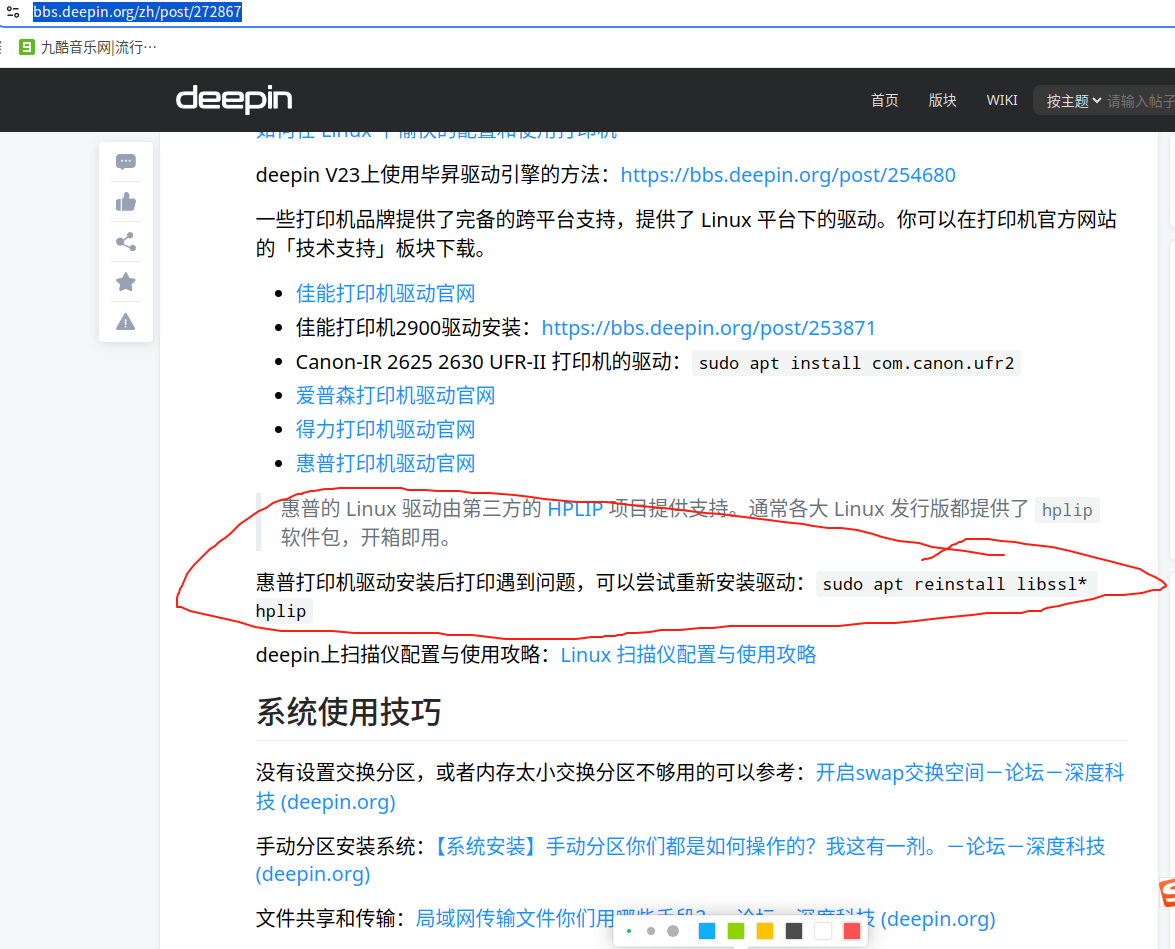Pick the dark gray annotation color
1175x949 pixels.
[x=794, y=931]
